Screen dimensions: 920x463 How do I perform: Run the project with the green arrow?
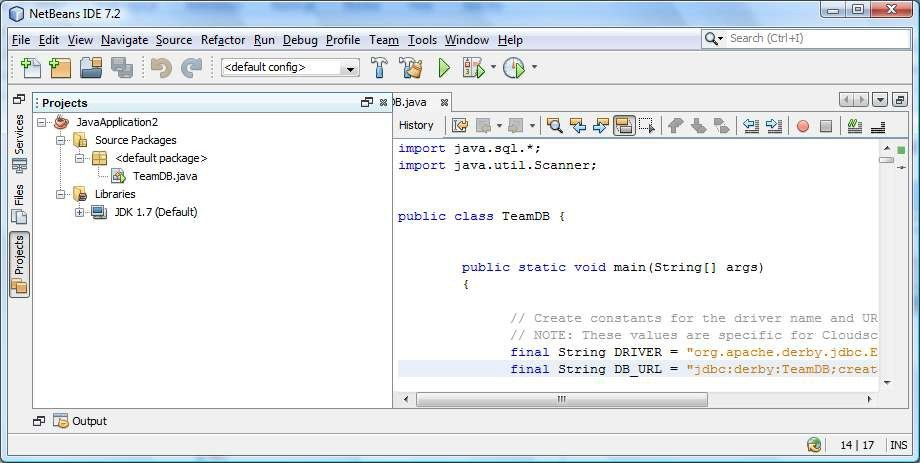444,68
